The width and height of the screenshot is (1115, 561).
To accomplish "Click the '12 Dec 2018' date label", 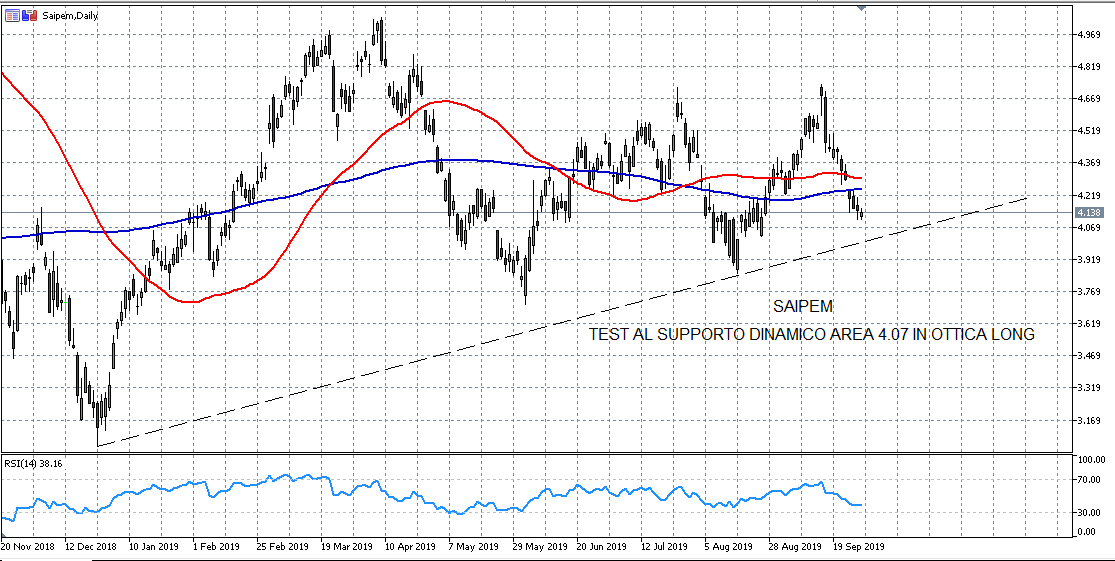I will click(90, 547).
